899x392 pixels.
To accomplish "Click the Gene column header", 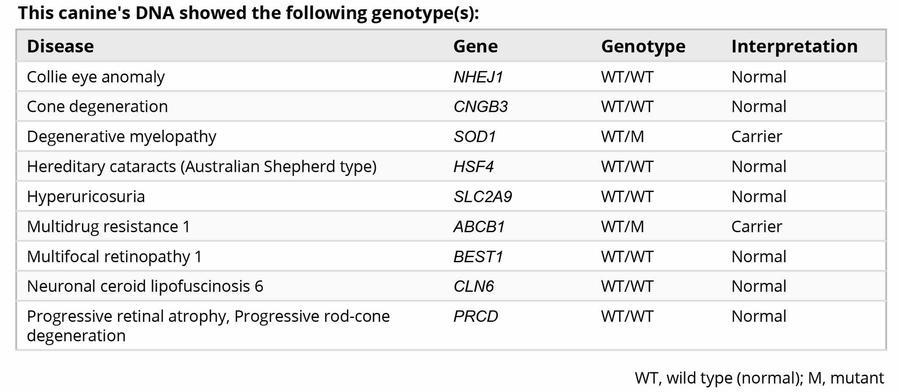I will click(x=475, y=46).
